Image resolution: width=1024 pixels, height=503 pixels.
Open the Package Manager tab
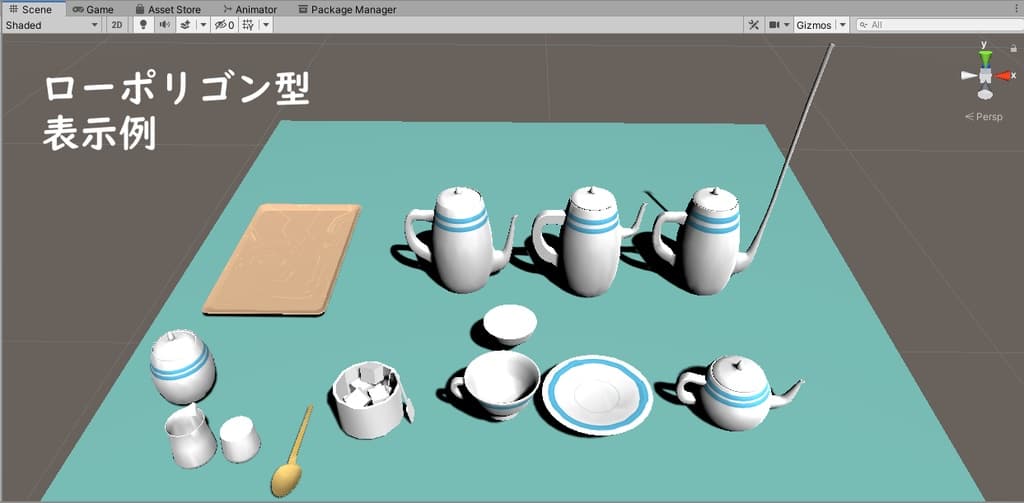click(x=347, y=9)
